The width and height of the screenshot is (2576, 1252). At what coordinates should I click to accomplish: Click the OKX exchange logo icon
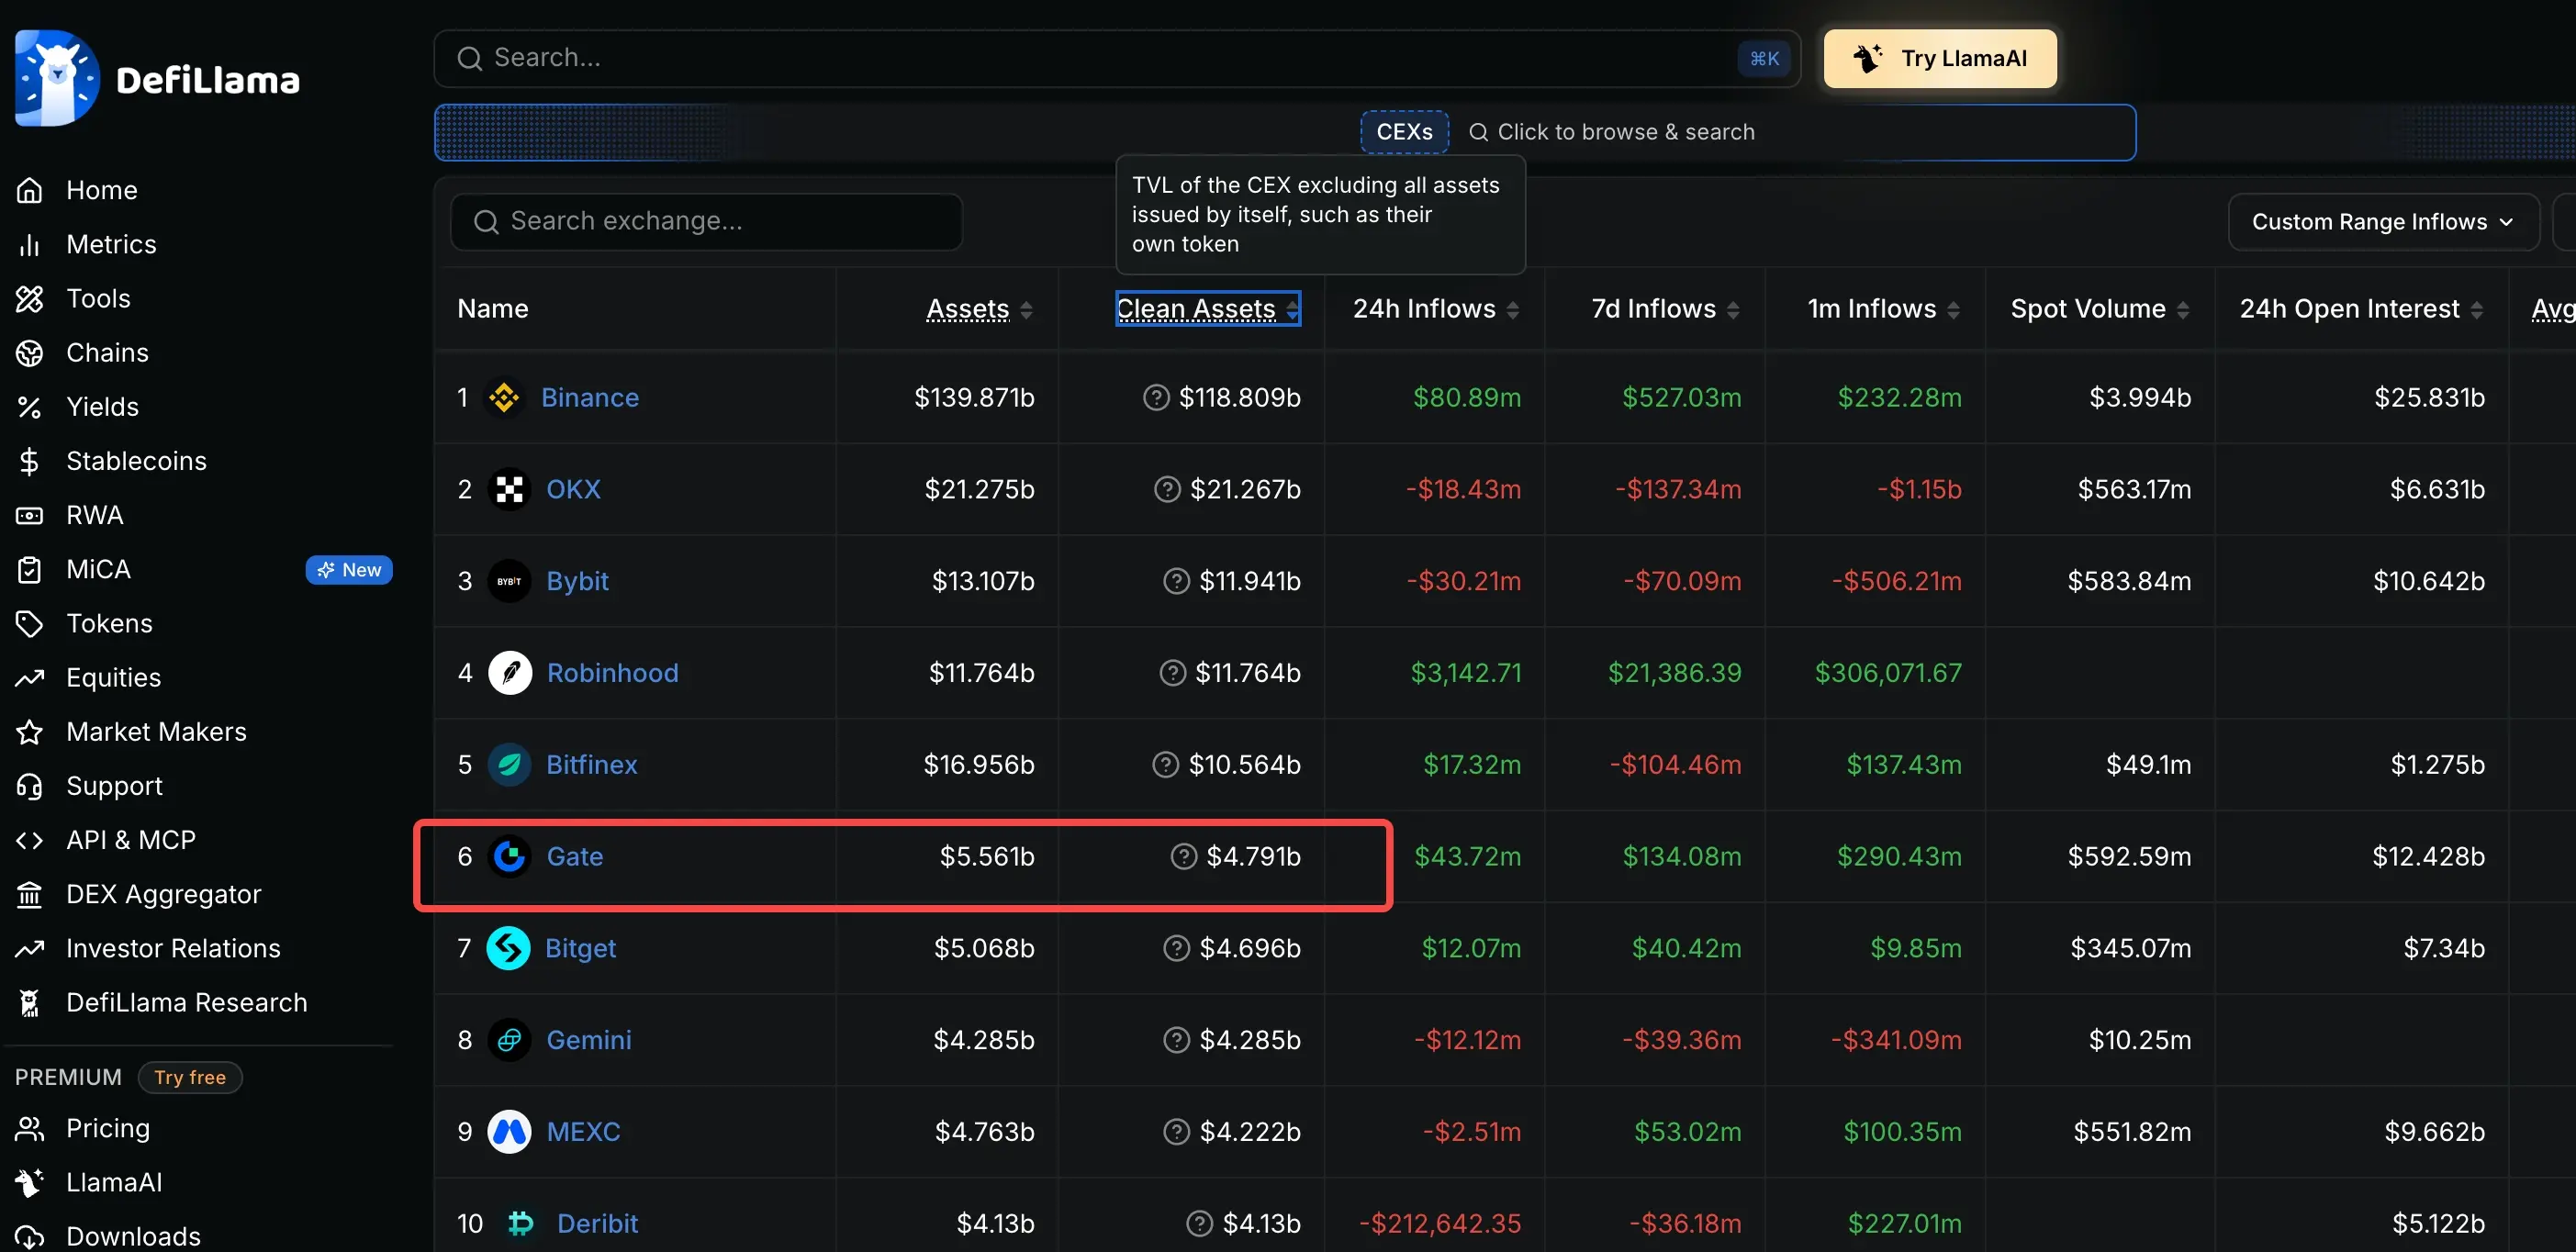coord(509,490)
